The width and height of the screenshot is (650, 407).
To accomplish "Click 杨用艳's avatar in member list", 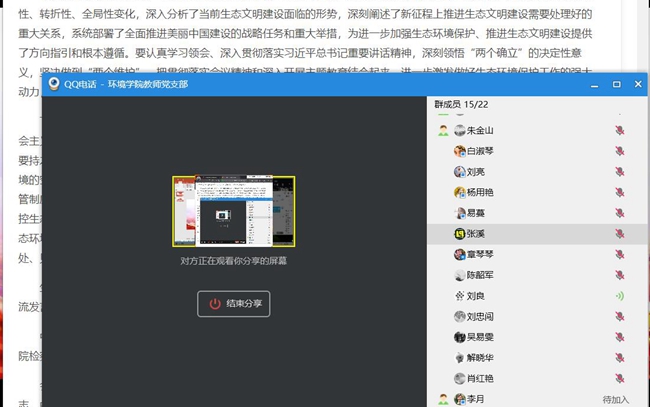I will pos(460,193).
